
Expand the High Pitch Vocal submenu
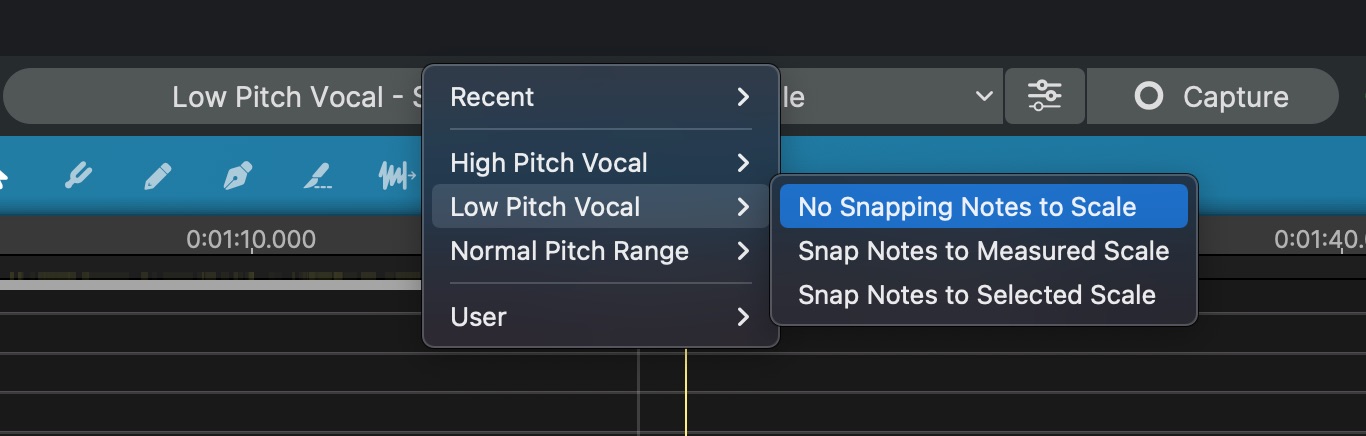click(x=600, y=163)
